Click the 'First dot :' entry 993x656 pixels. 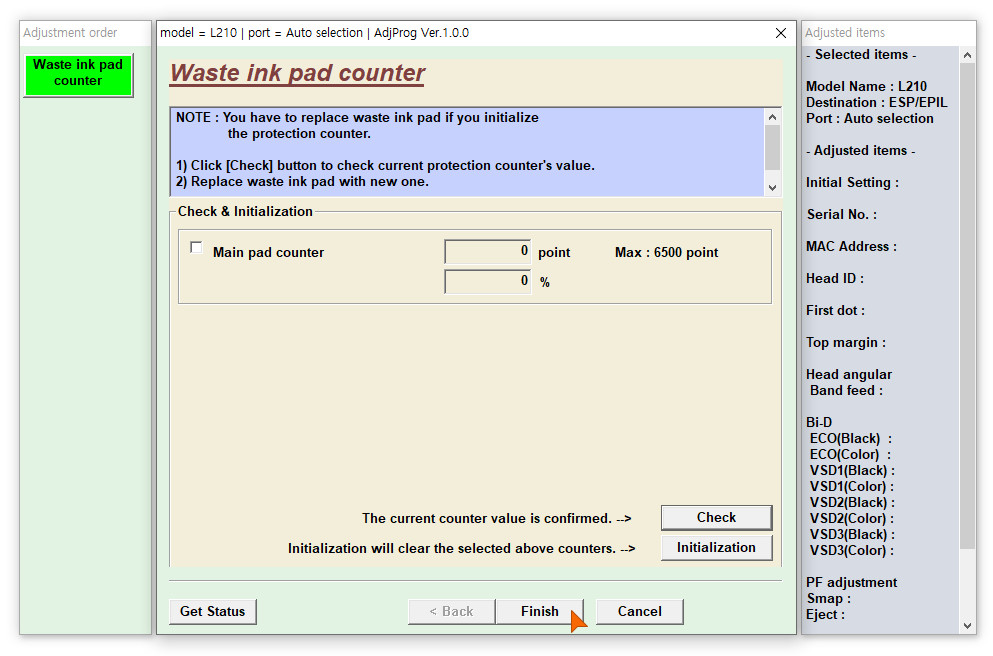pos(835,310)
